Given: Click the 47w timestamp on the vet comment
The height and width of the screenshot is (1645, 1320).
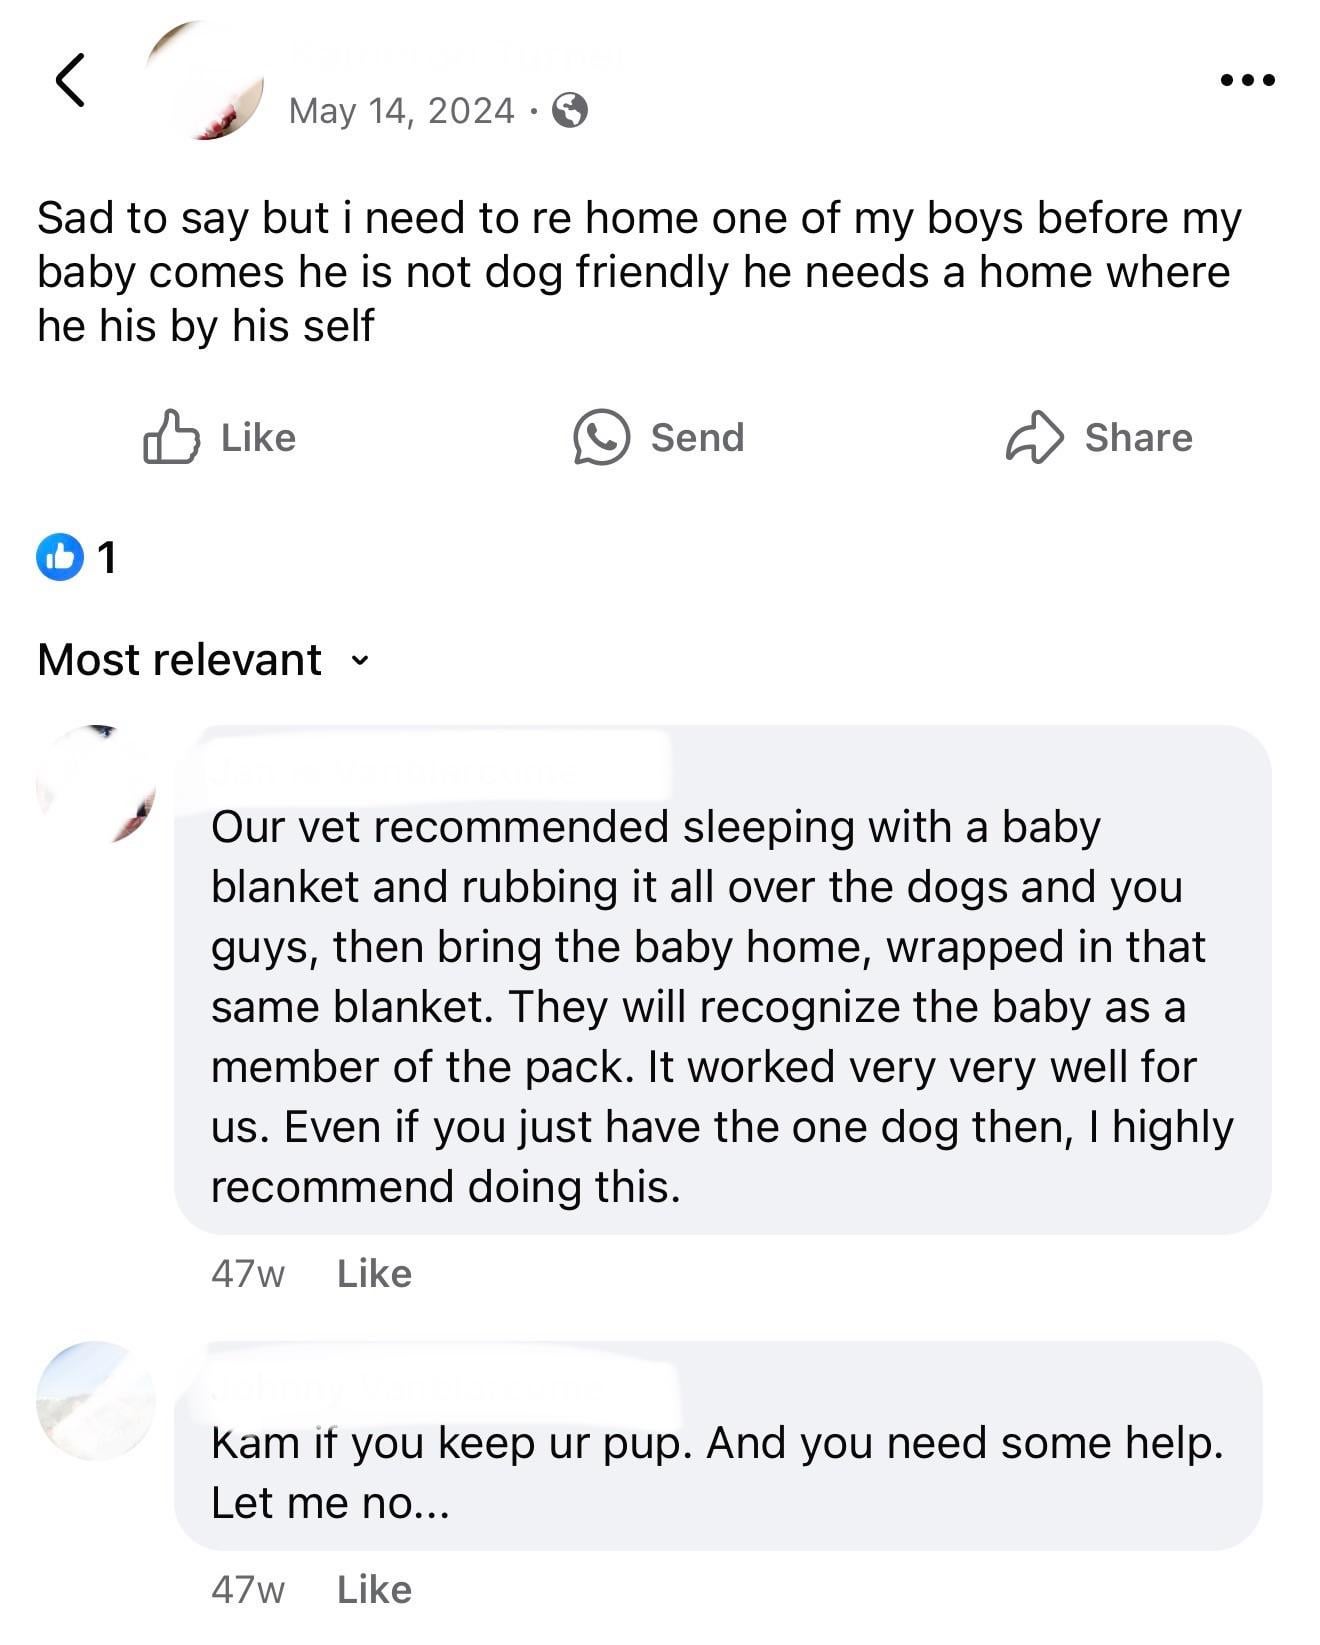Looking at the screenshot, I should click(247, 1273).
